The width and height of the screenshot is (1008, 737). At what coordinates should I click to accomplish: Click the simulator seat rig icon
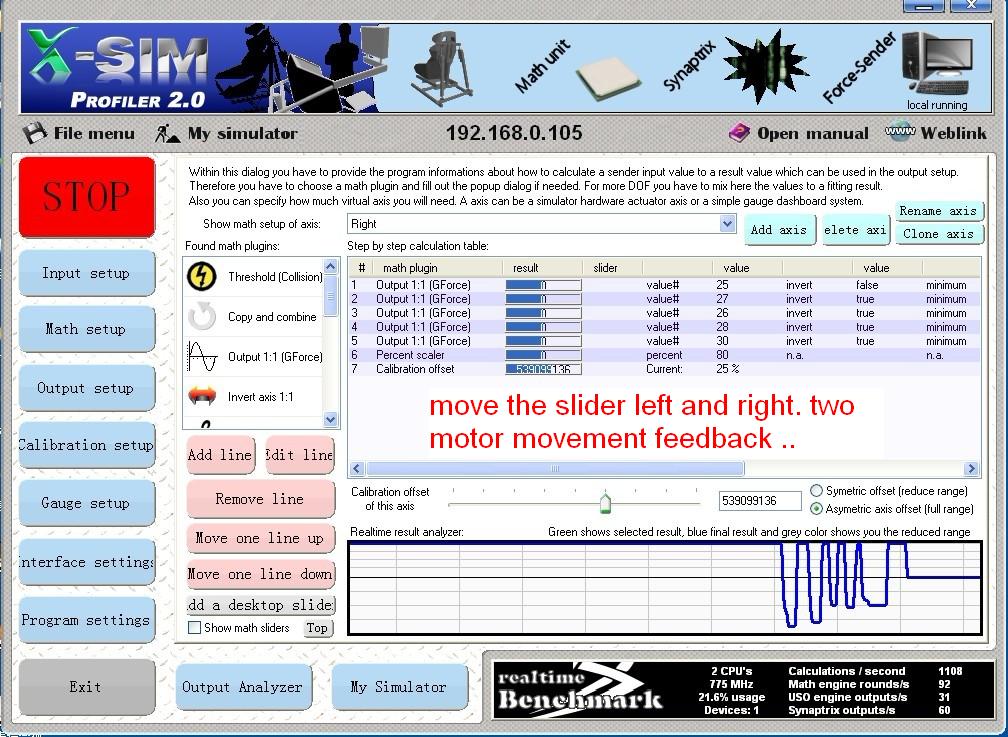440,68
